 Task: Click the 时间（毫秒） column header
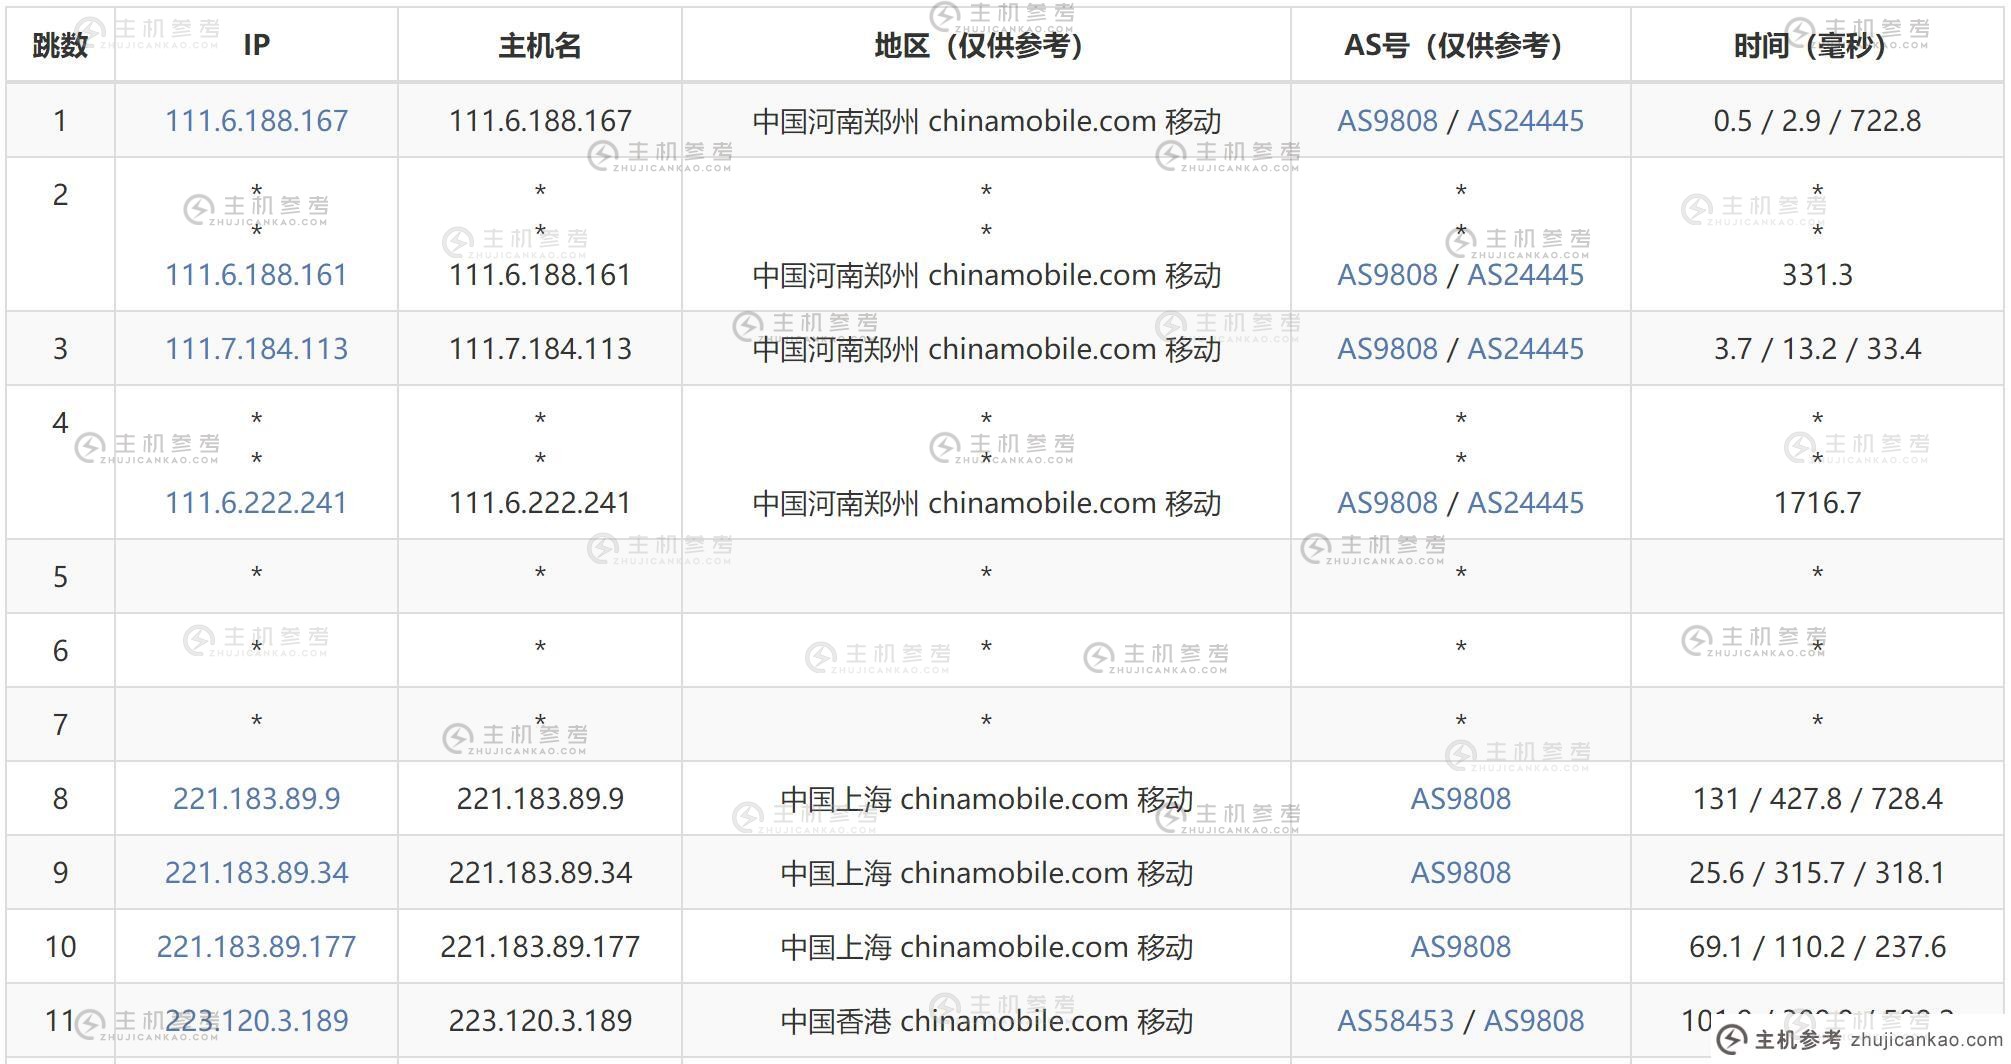(x=1817, y=45)
